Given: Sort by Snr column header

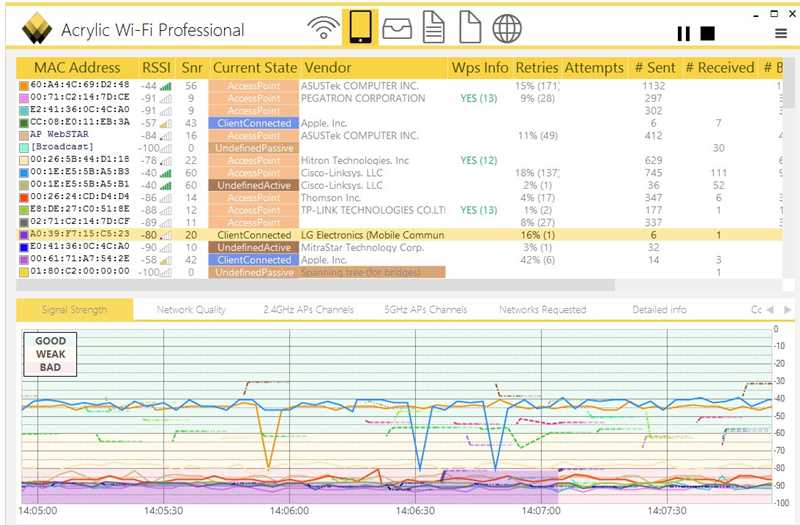Looking at the screenshot, I should 192,67.
